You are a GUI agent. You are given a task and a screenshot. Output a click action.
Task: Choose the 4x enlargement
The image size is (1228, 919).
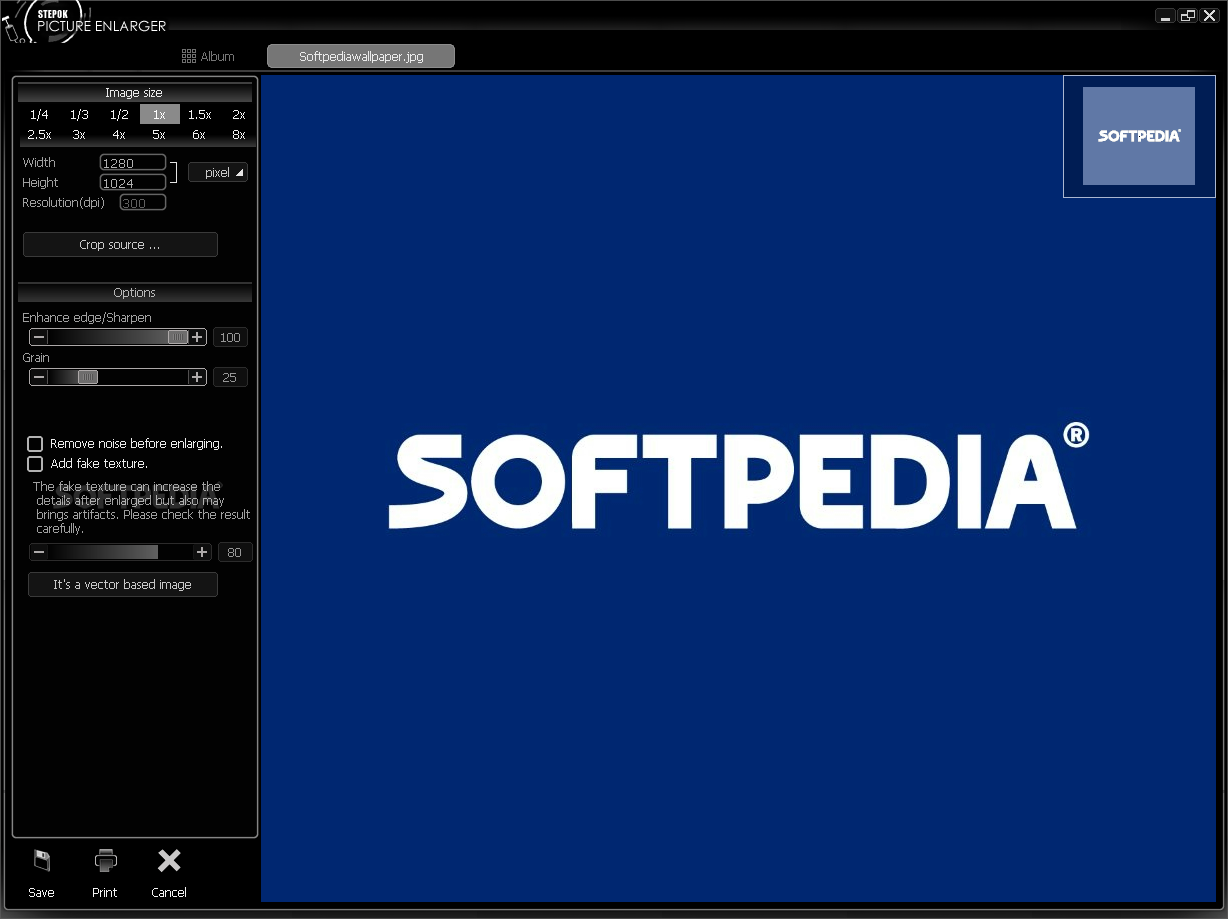(x=119, y=134)
